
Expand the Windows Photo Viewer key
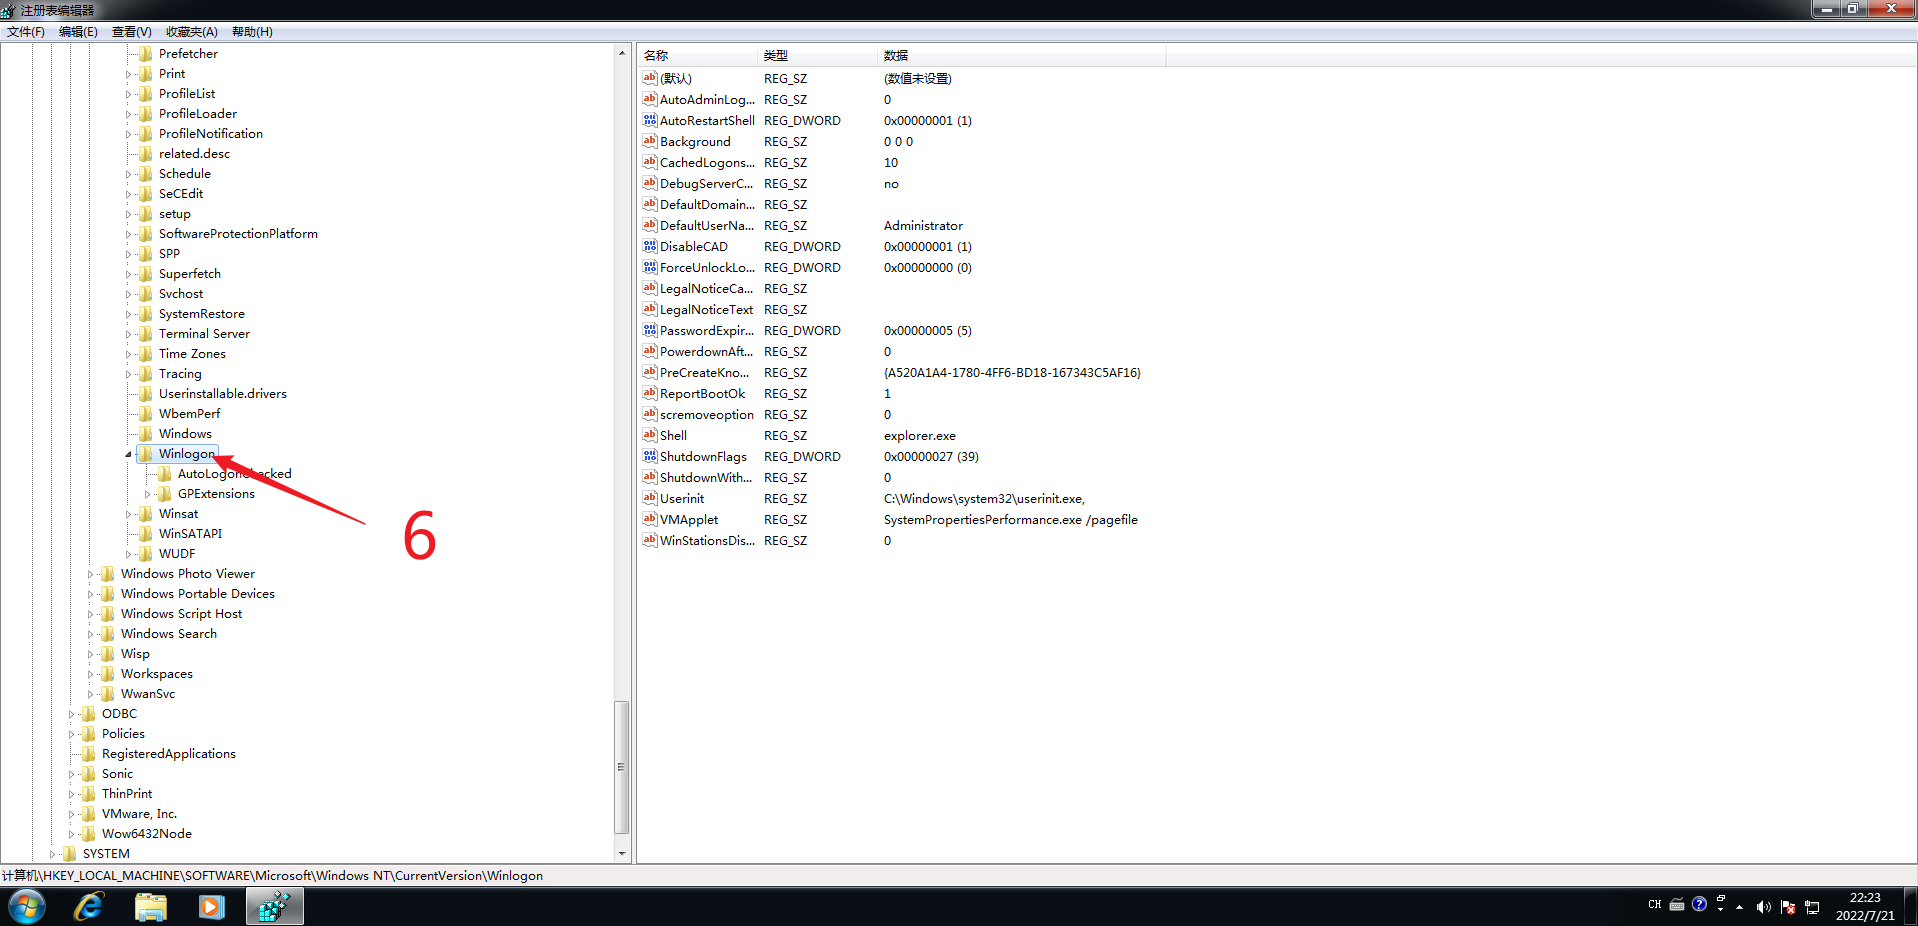tap(91, 574)
